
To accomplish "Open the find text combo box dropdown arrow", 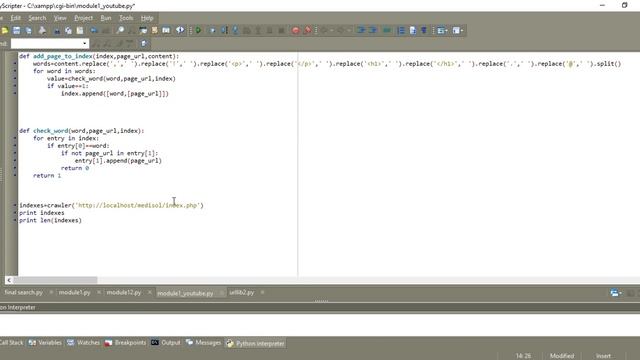I will pyautogui.click(x=84, y=44).
